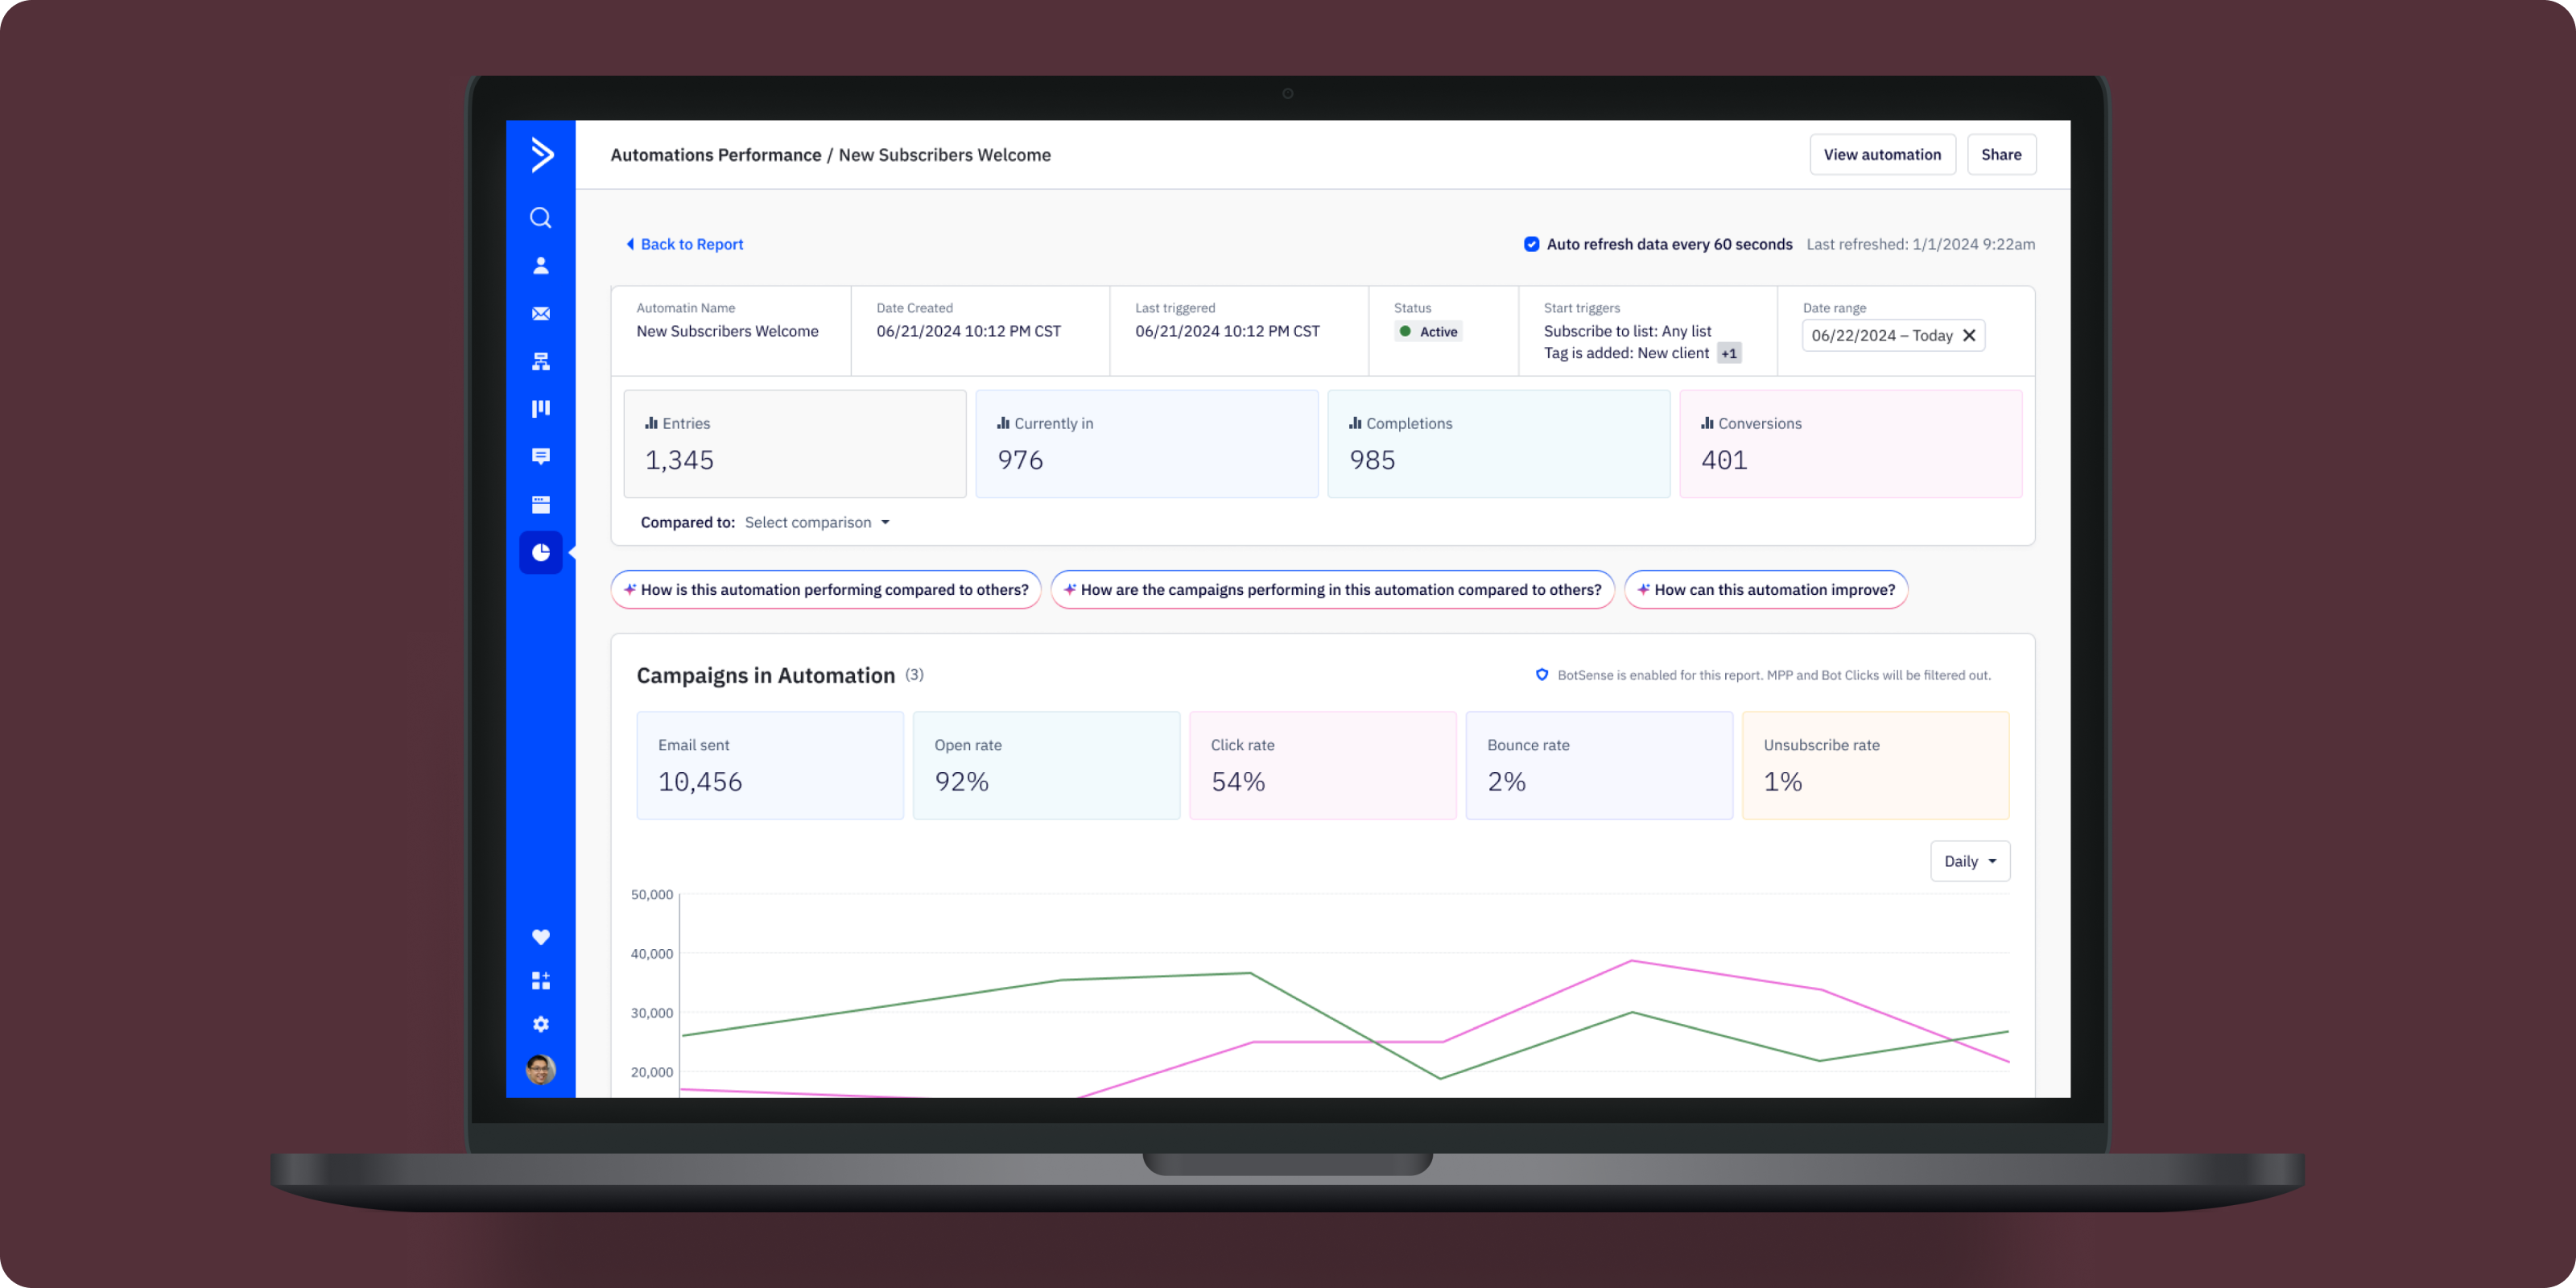The height and width of the screenshot is (1288, 2576).
Task: Open Deals pipeline board icon
Action: 541,408
